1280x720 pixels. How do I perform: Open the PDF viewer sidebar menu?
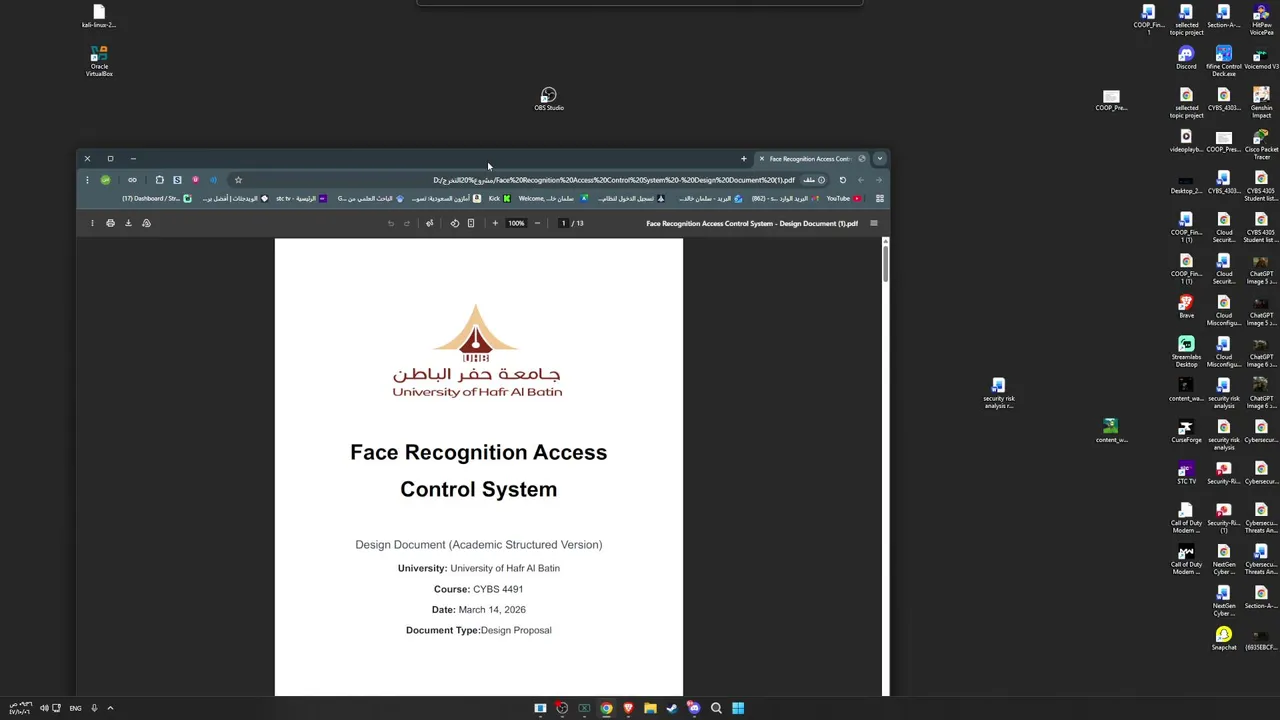point(873,223)
